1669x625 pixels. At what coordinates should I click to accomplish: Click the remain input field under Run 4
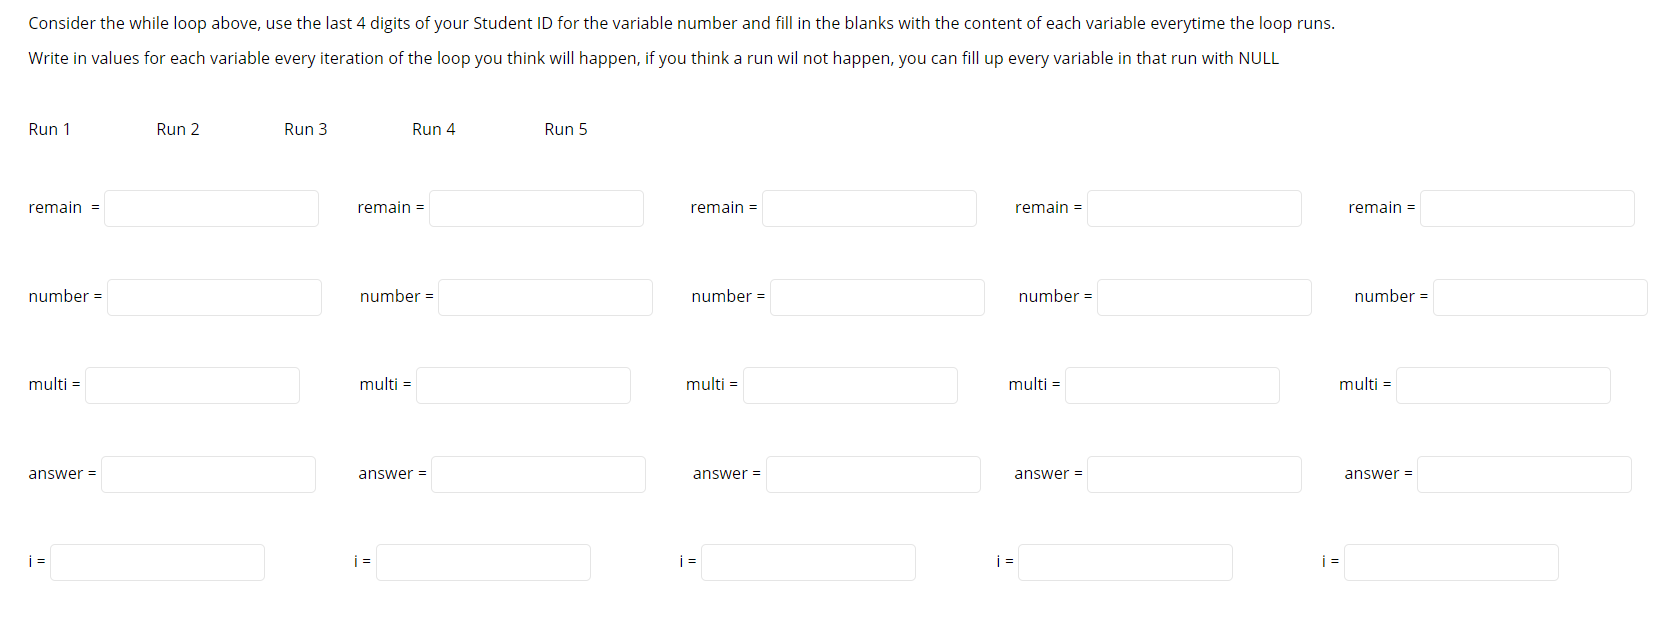click(x=1193, y=208)
